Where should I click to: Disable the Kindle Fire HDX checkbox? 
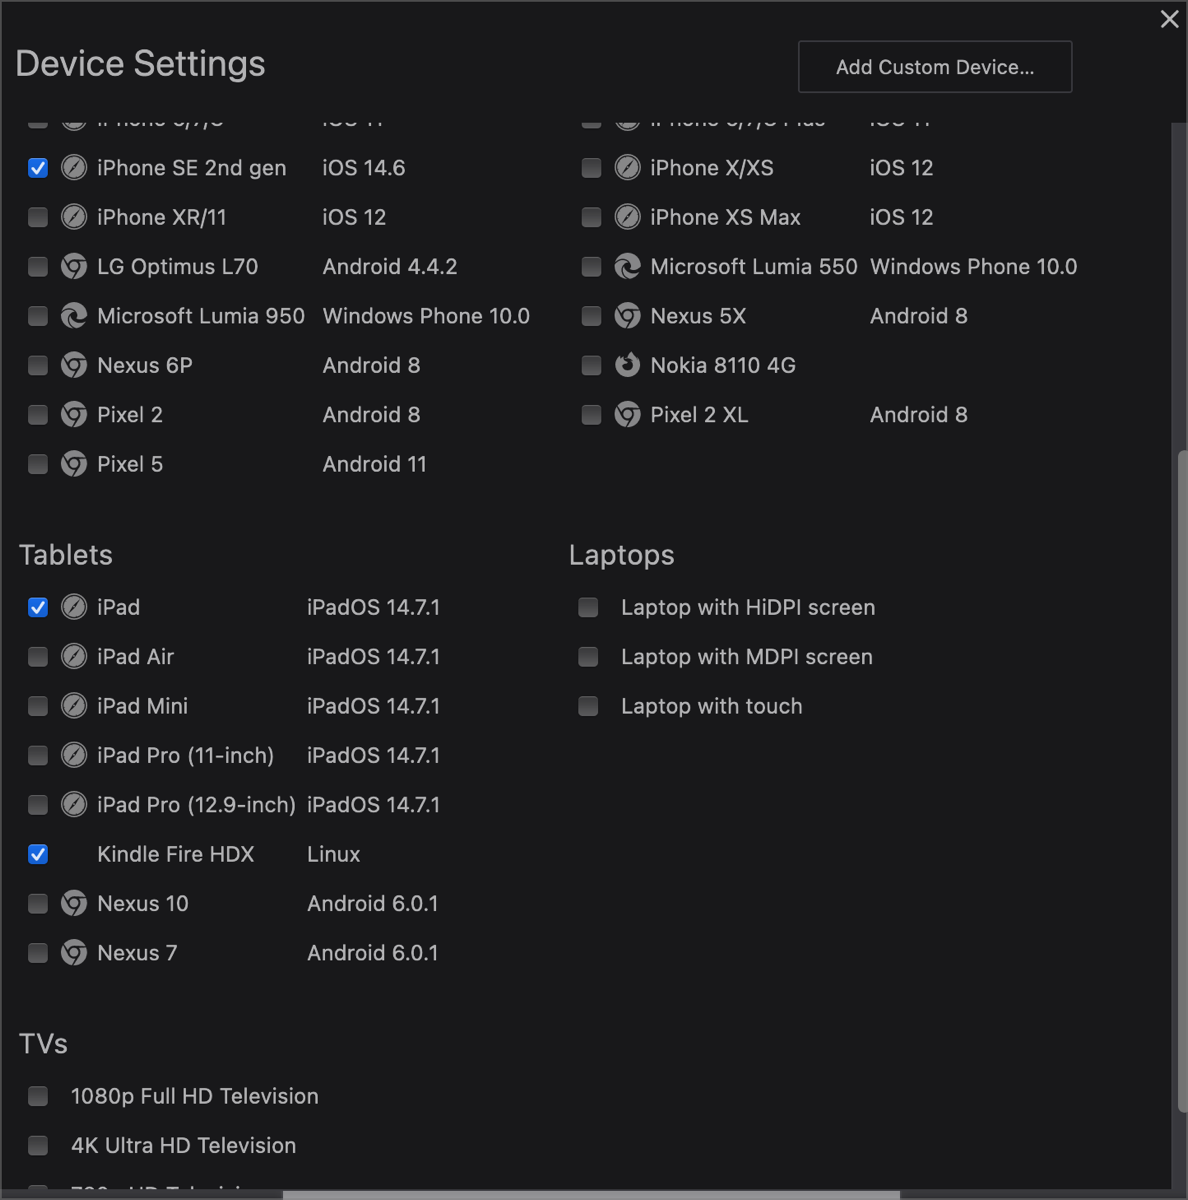[x=38, y=854]
